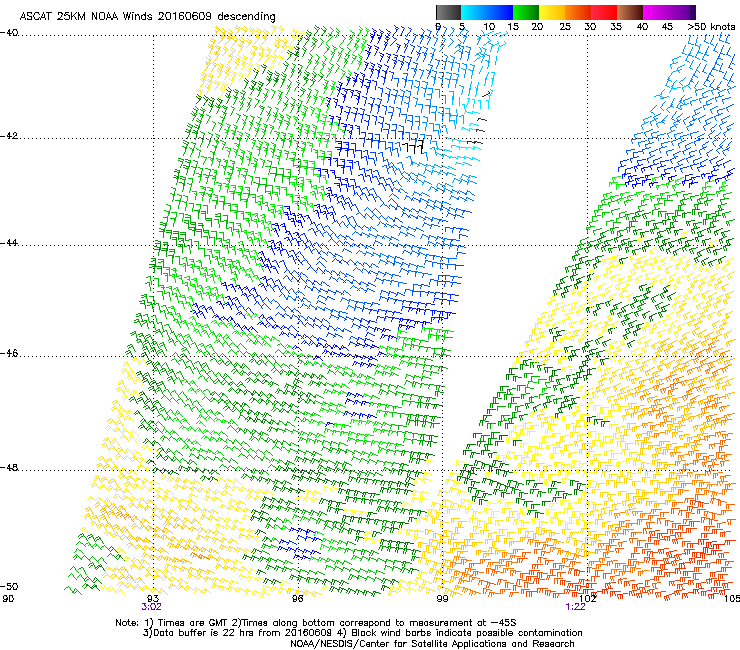The width and height of the screenshot is (740, 650).
Task: Click the latitude label -40
Action: [9, 33]
